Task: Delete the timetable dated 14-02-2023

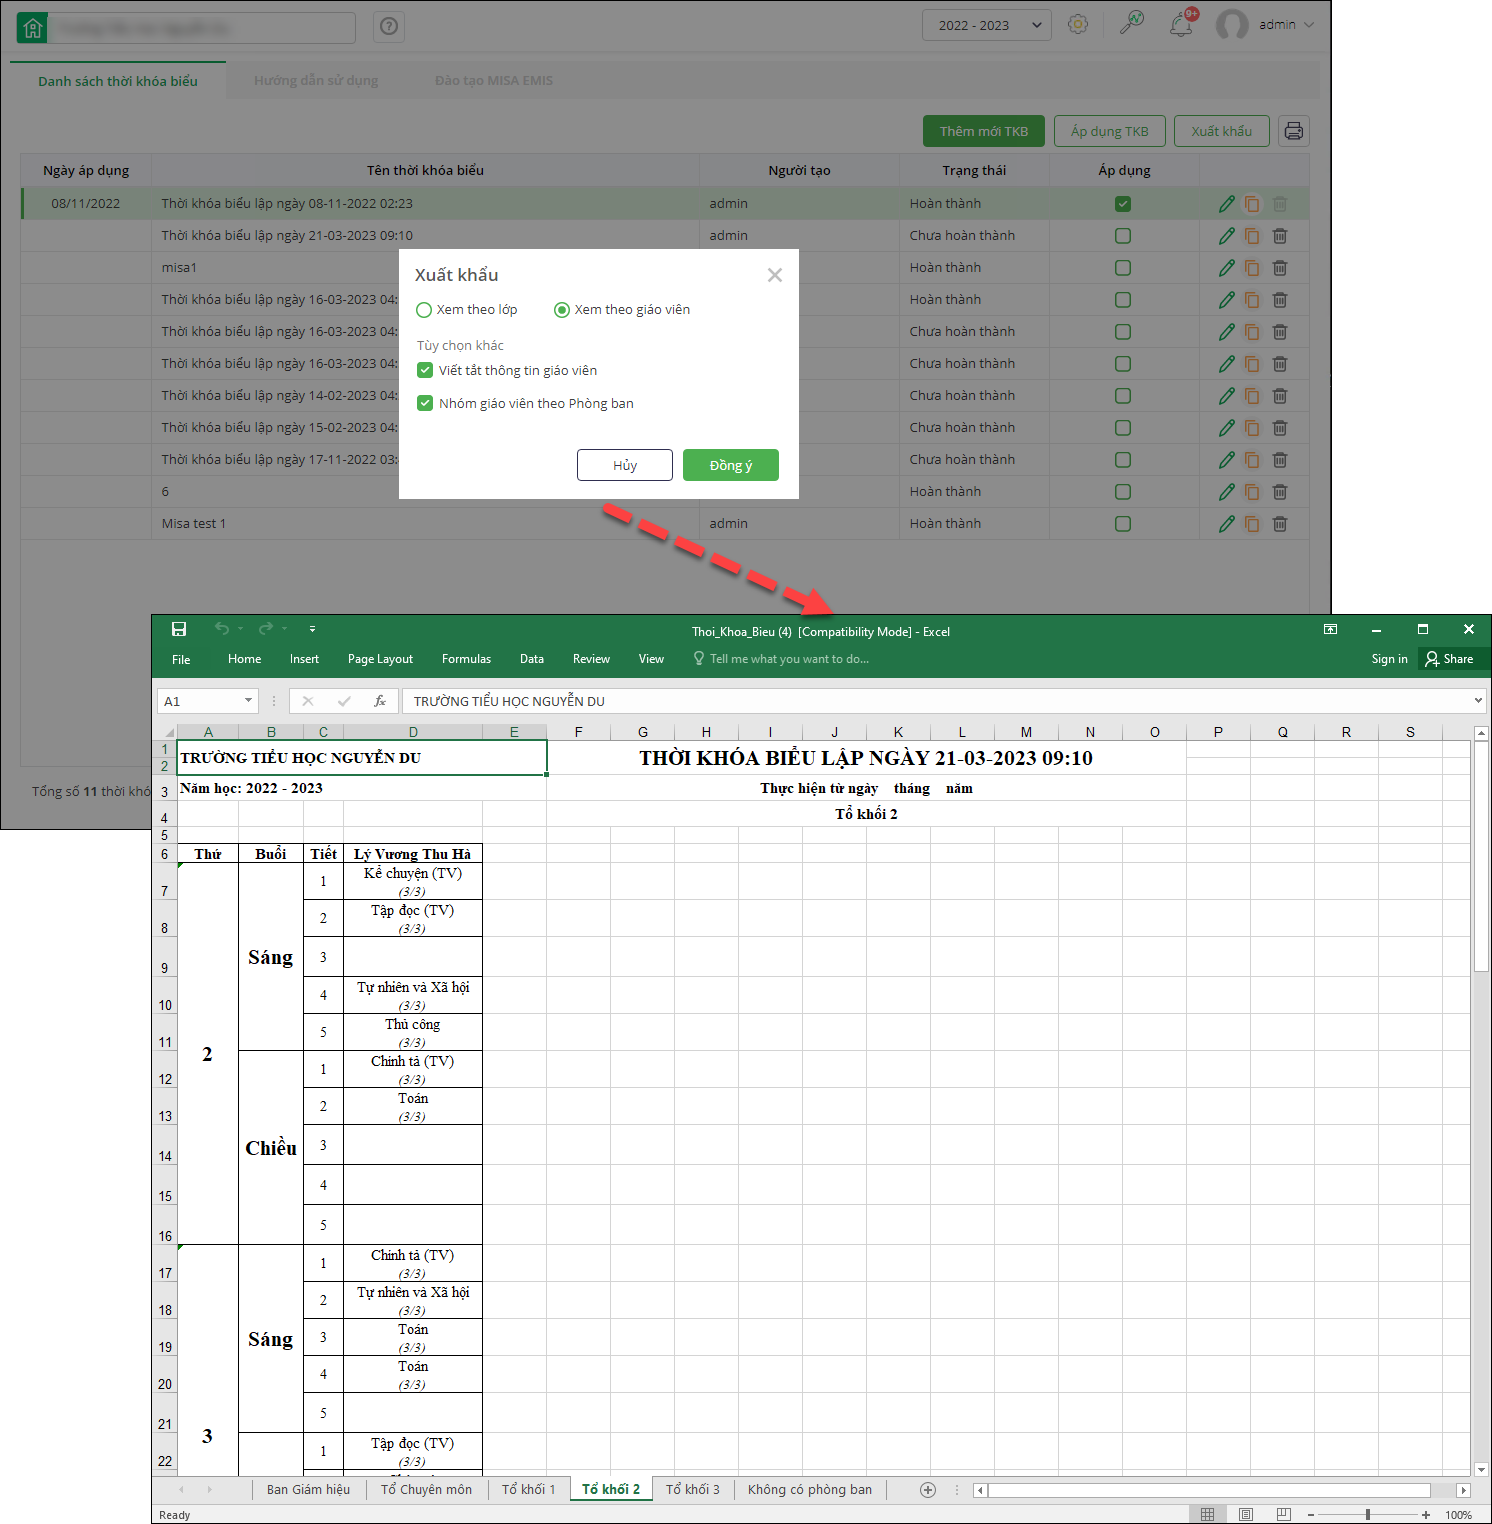Action: (x=1280, y=396)
